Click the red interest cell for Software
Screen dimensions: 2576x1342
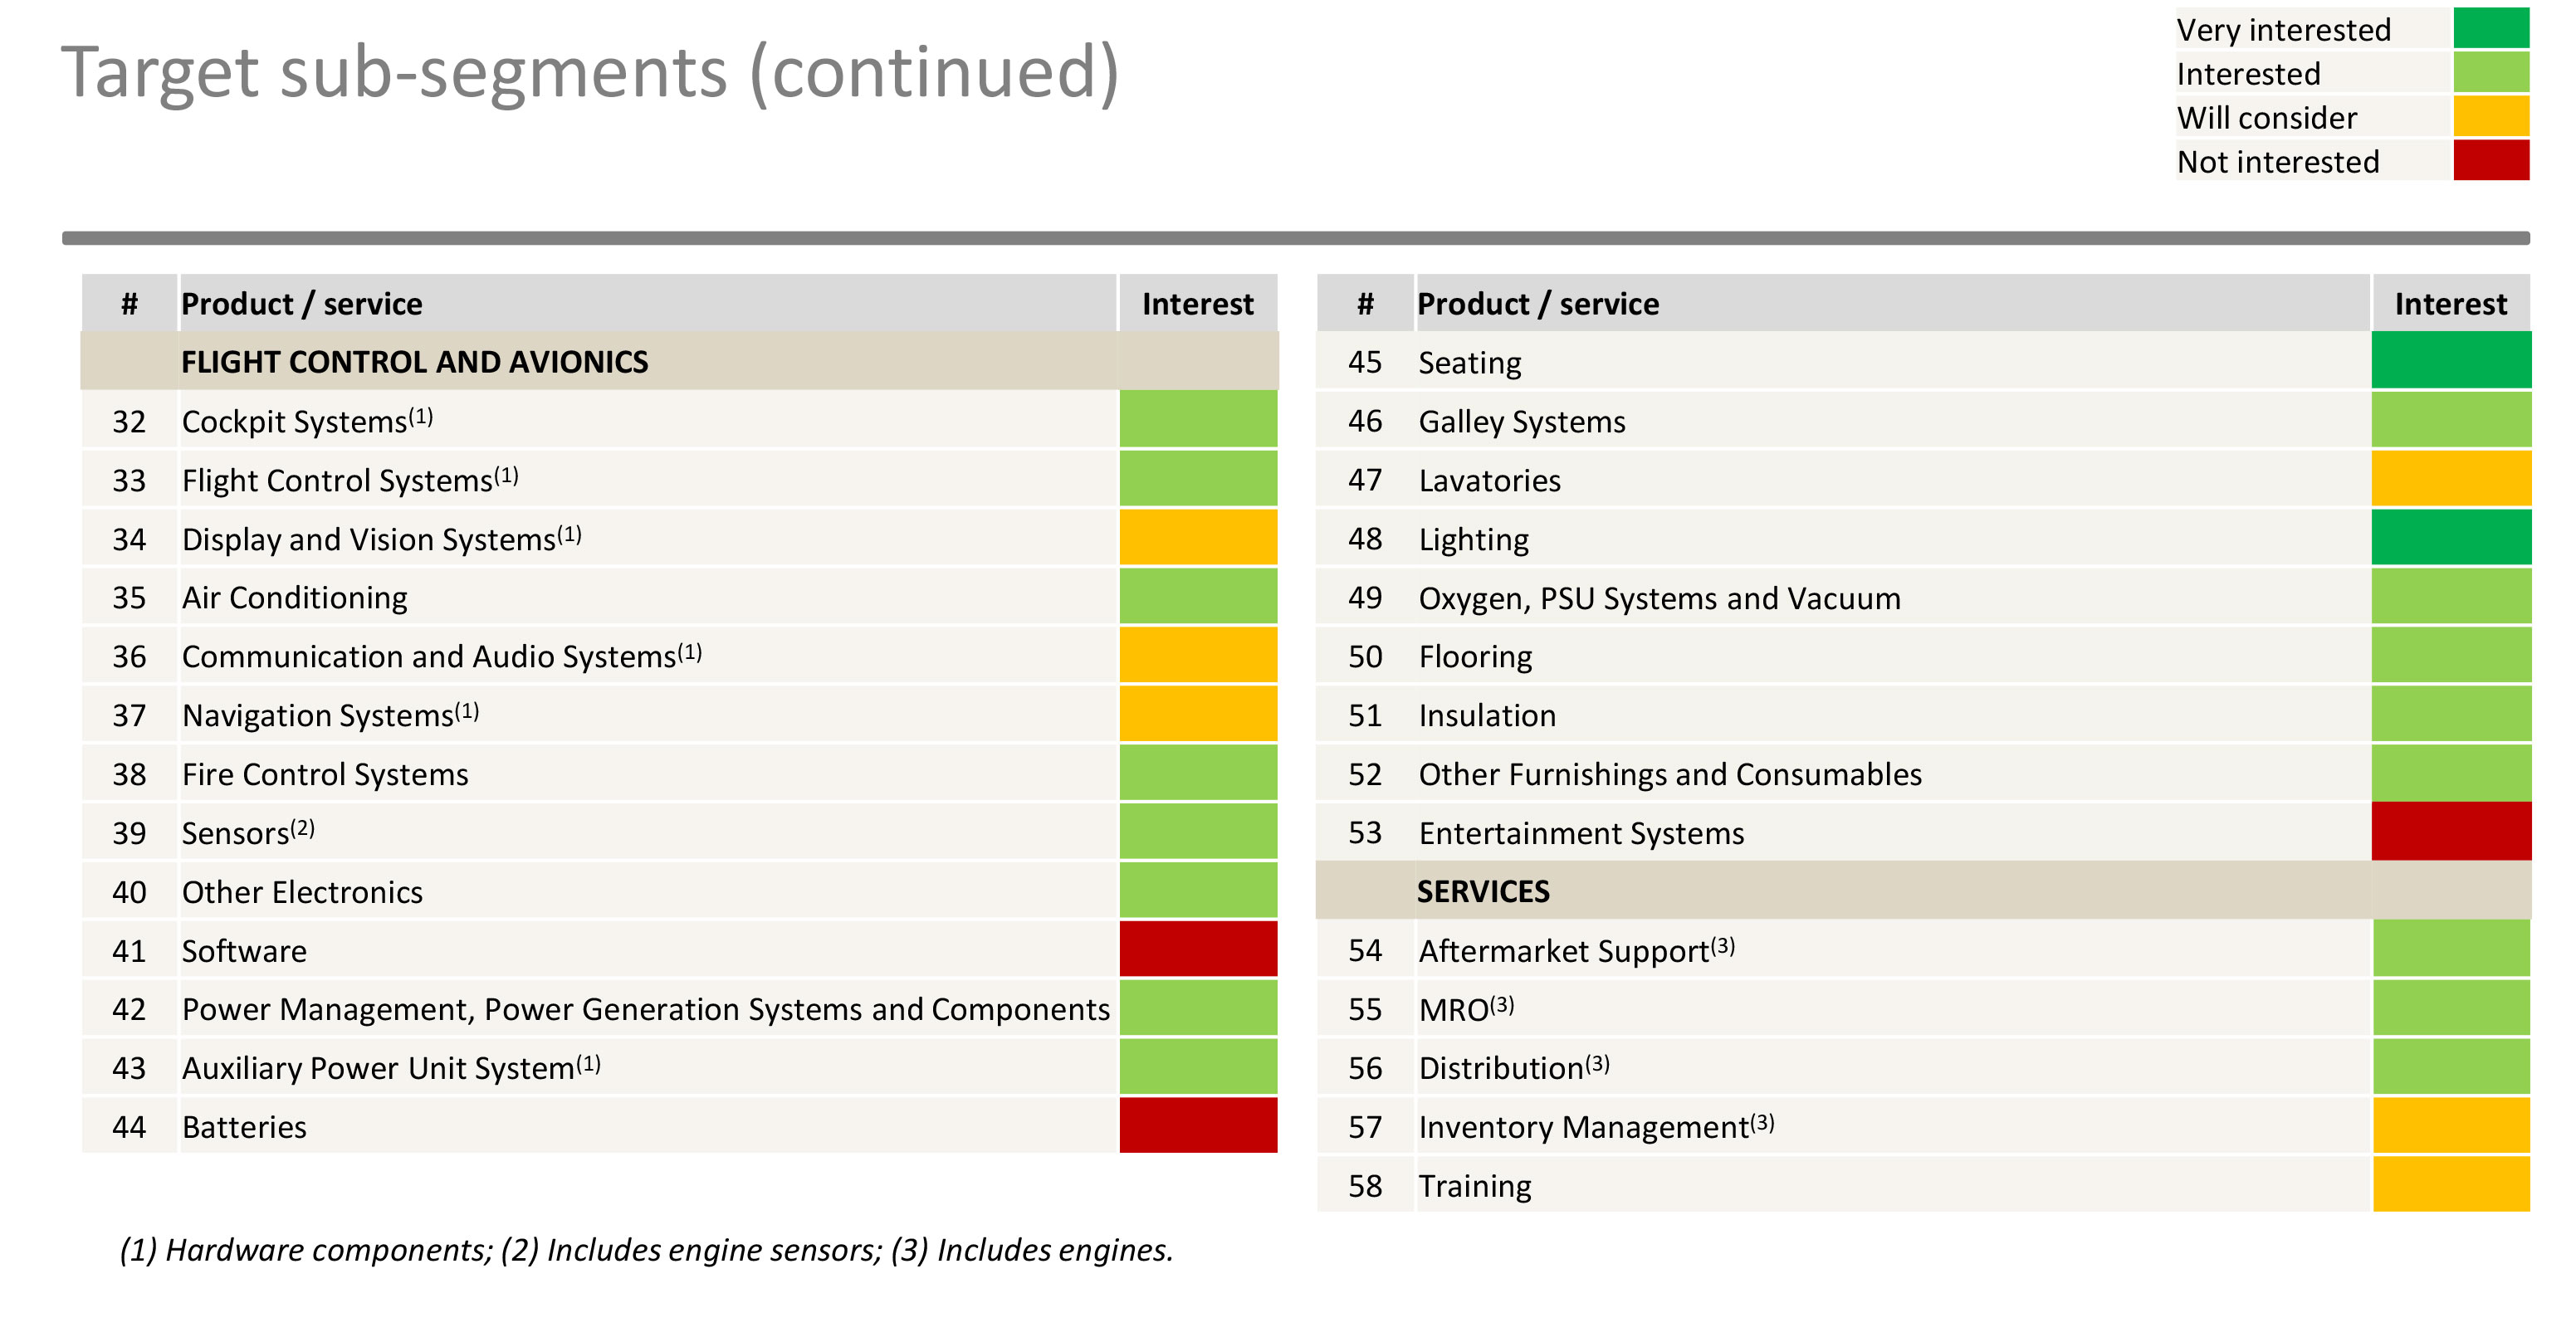click(1197, 949)
